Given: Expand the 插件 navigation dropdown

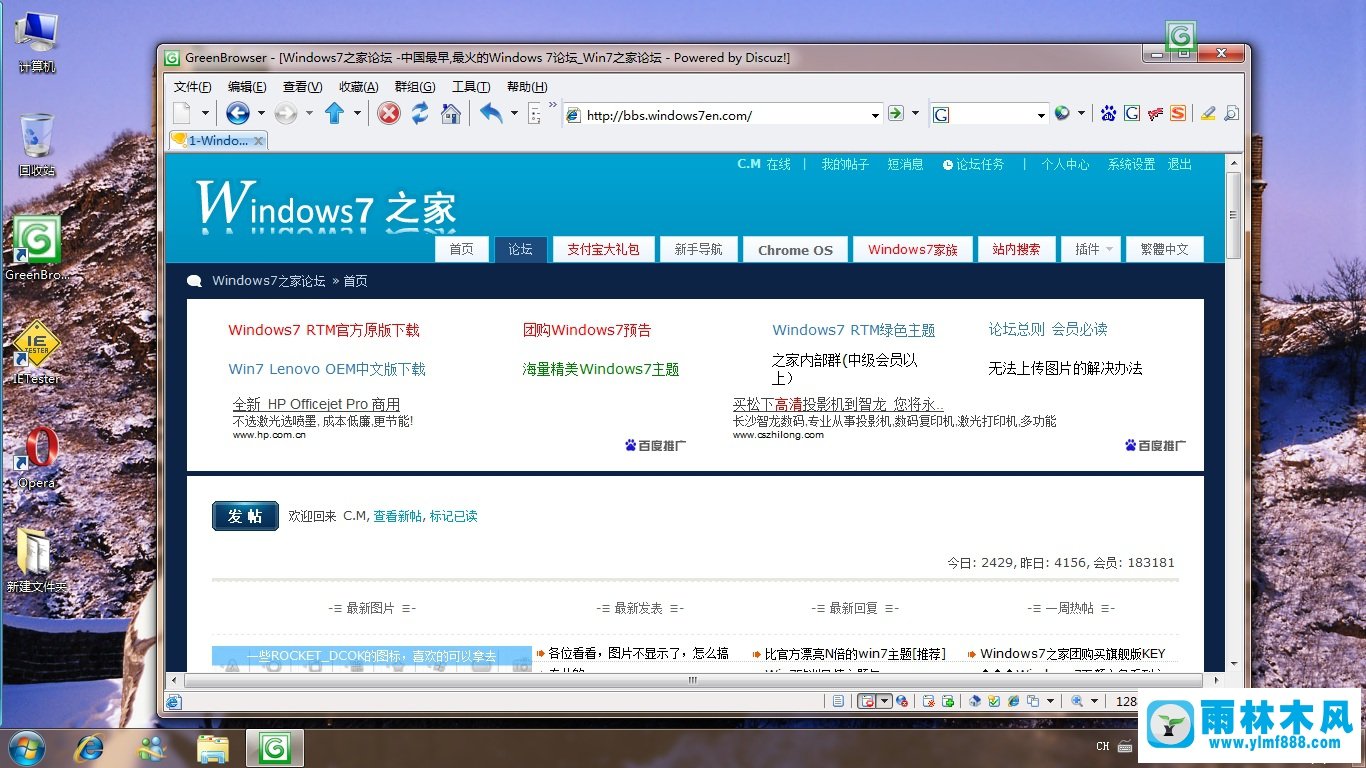Looking at the screenshot, I should pos(1111,249).
